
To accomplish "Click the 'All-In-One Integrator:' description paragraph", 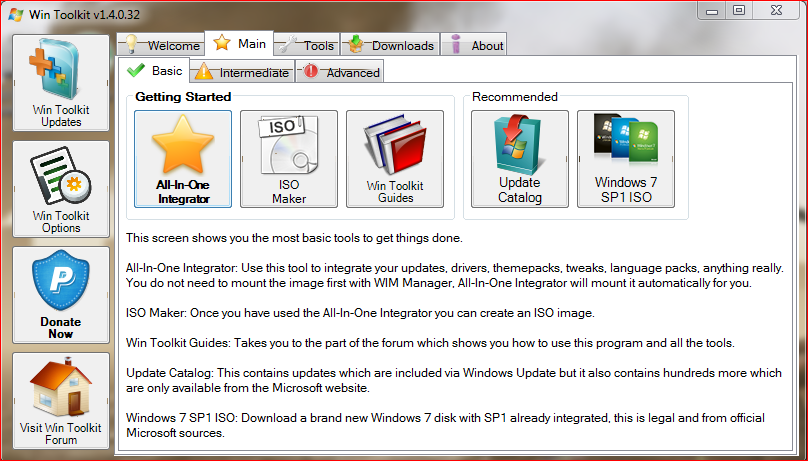I will pyautogui.click(x=454, y=276).
